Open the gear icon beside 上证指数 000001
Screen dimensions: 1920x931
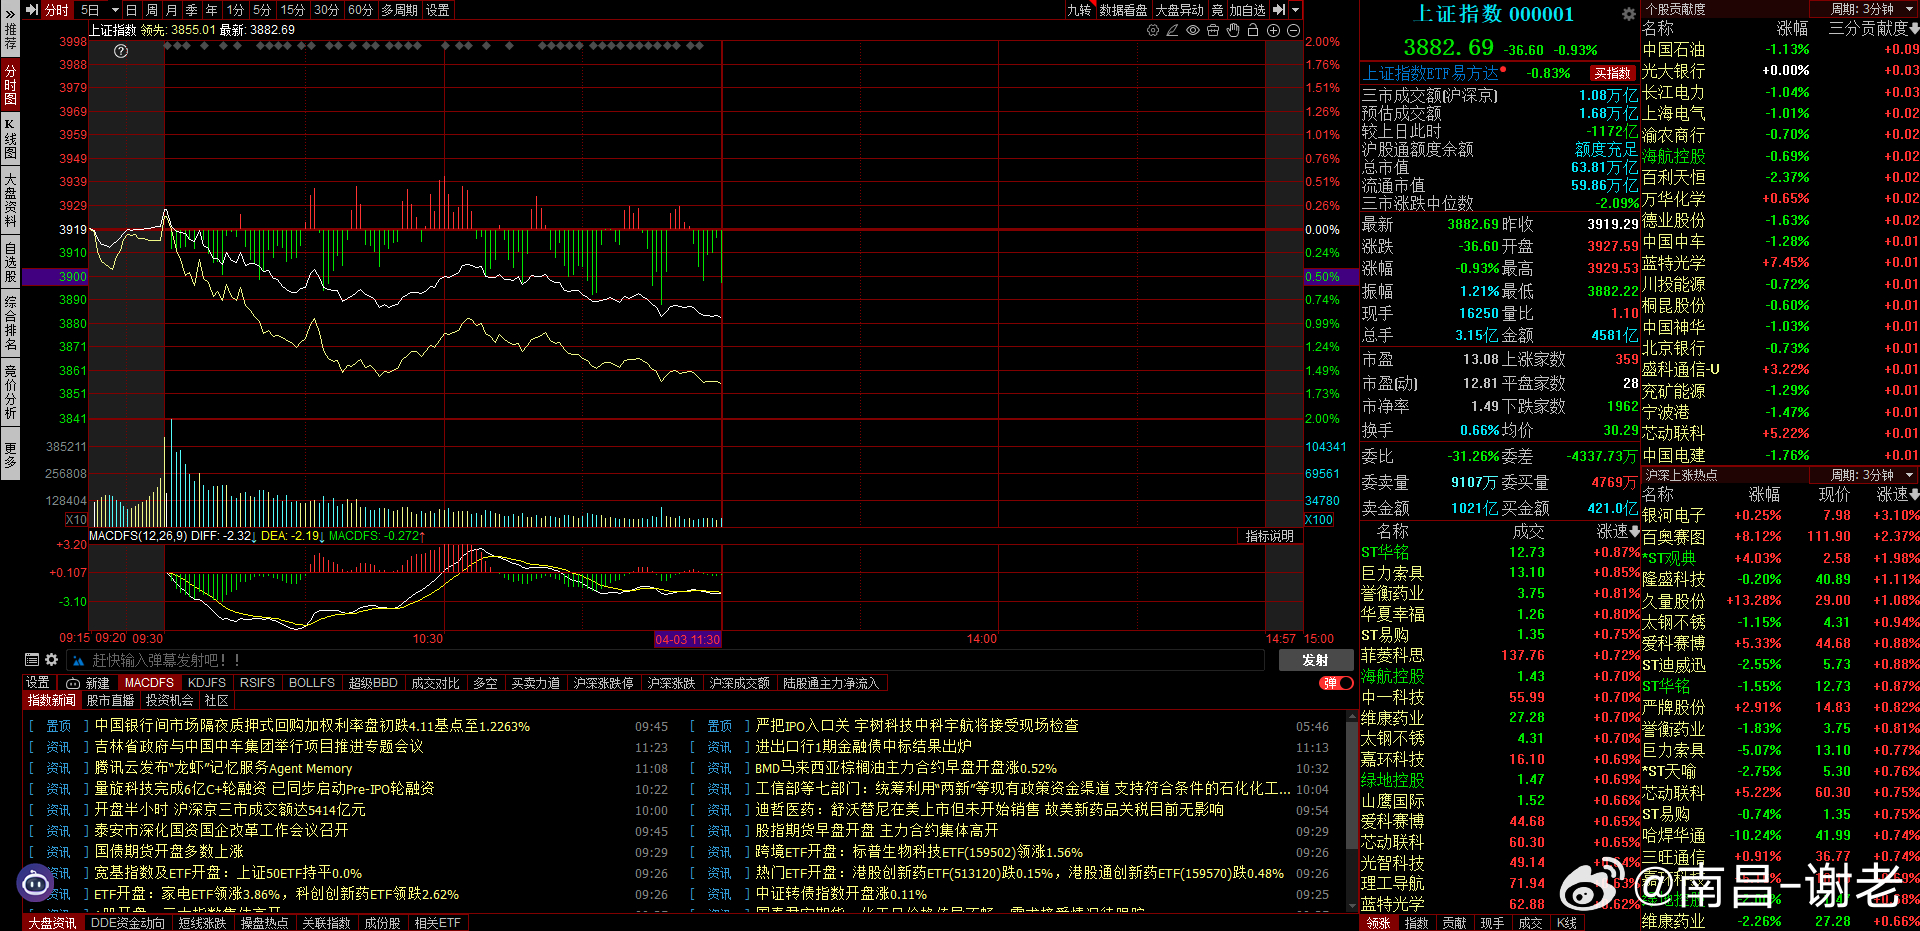pyautogui.click(x=1628, y=14)
